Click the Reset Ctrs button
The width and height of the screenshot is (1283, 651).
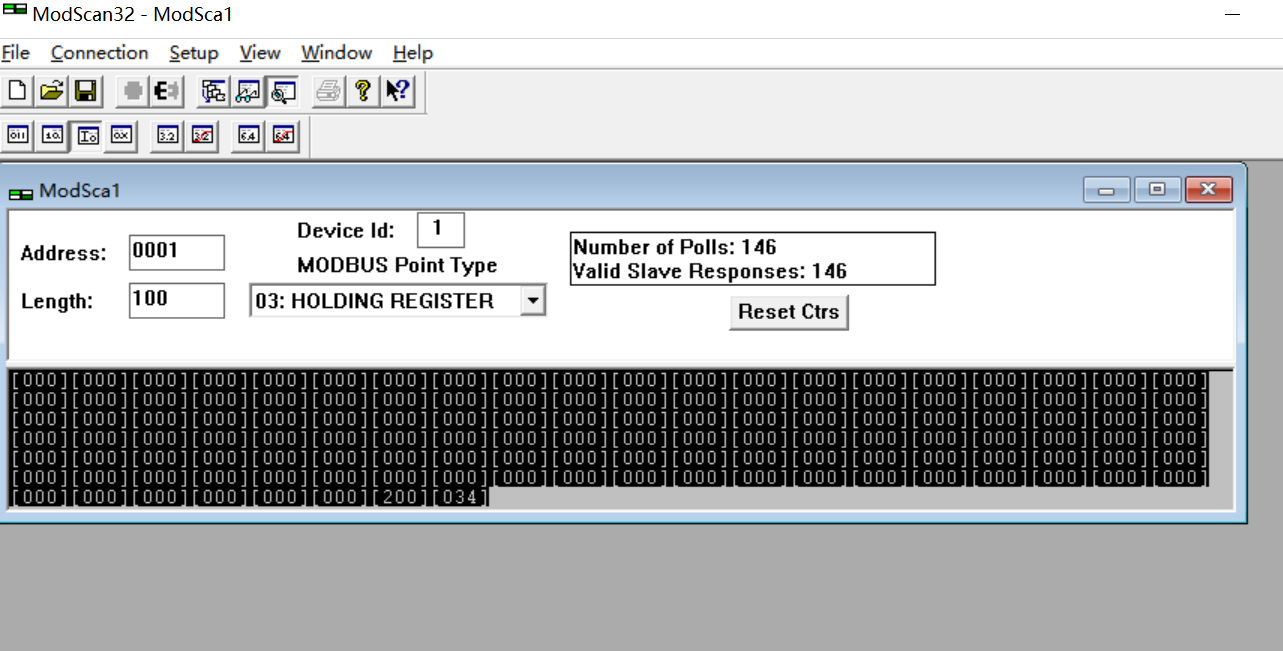pos(789,312)
